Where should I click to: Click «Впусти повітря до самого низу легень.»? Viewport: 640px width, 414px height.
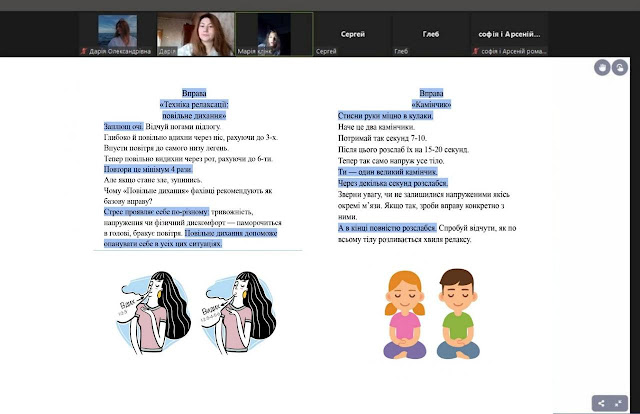(x=167, y=148)
